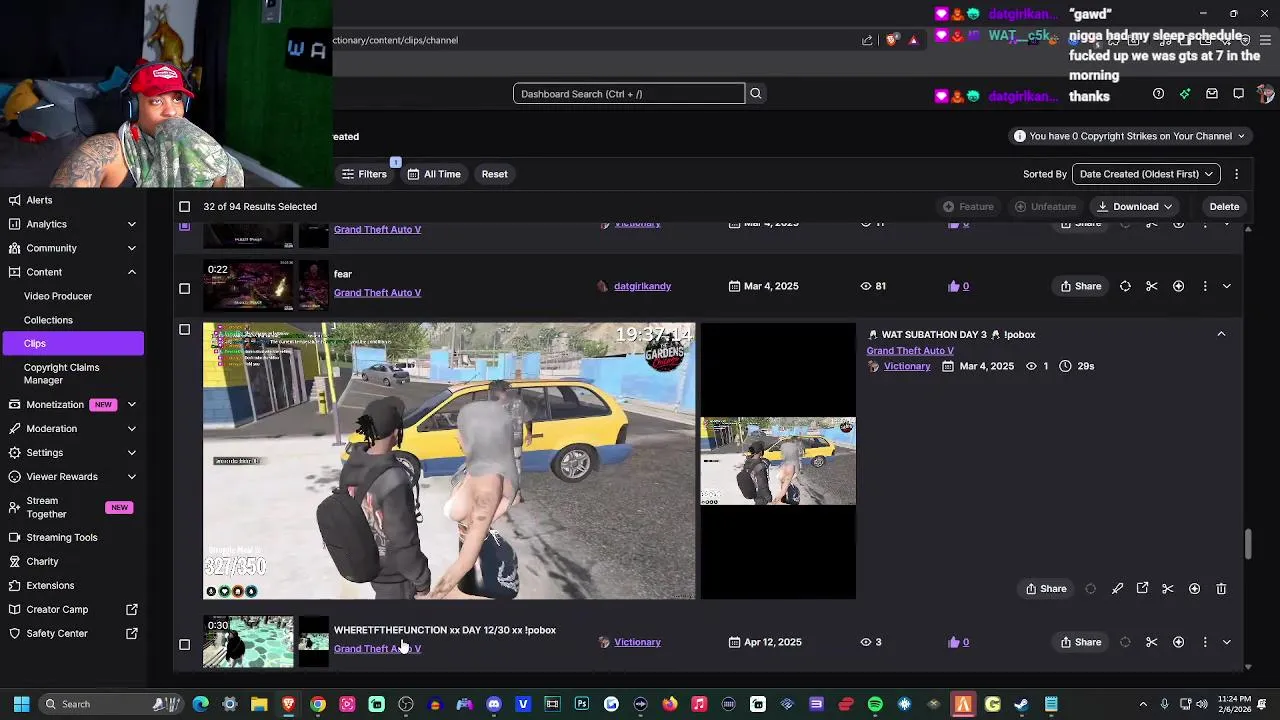Click circular arrows icon in the fear row

click(x=1125, y=286)
